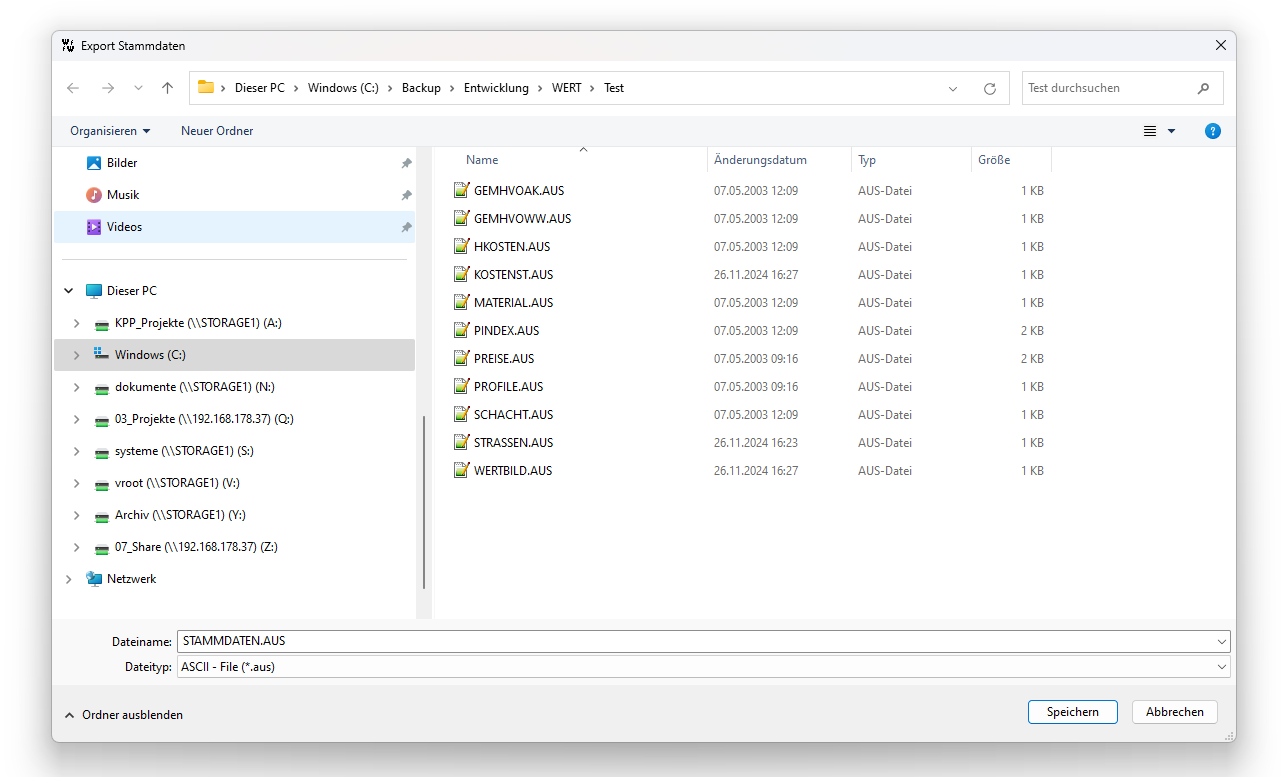Select the KOSTENST.AUS file icon
The height and width of the screenshot is (777, 1281).
pos(461,274)
